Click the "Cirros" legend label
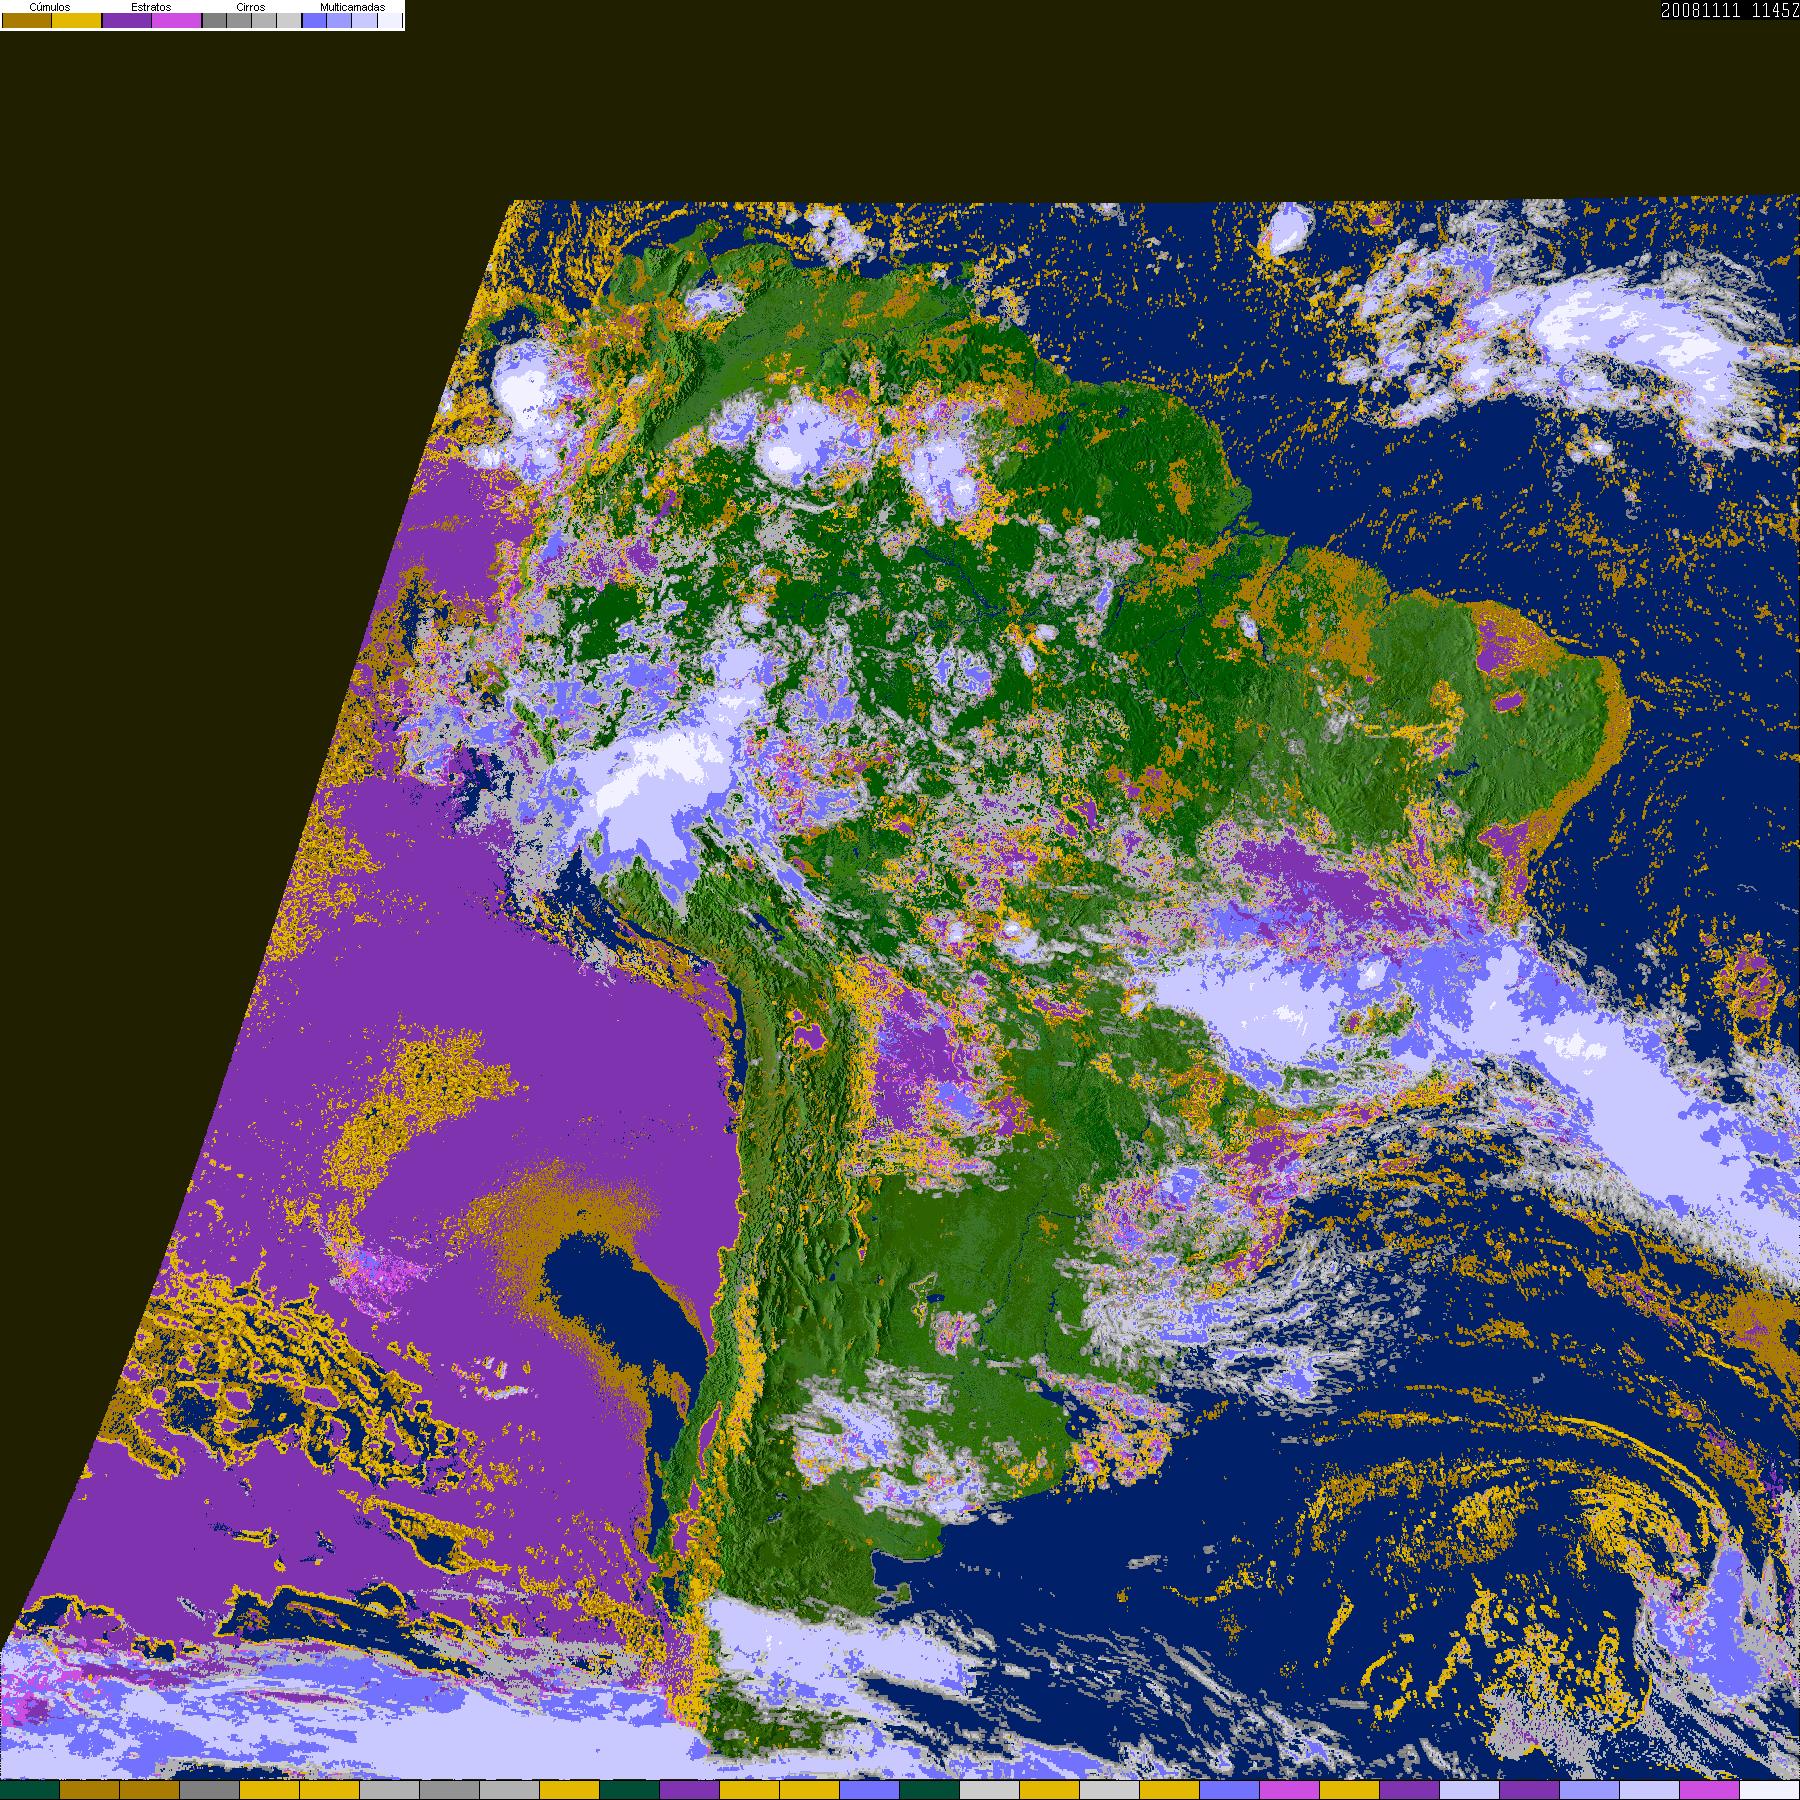 click(251, 7)
